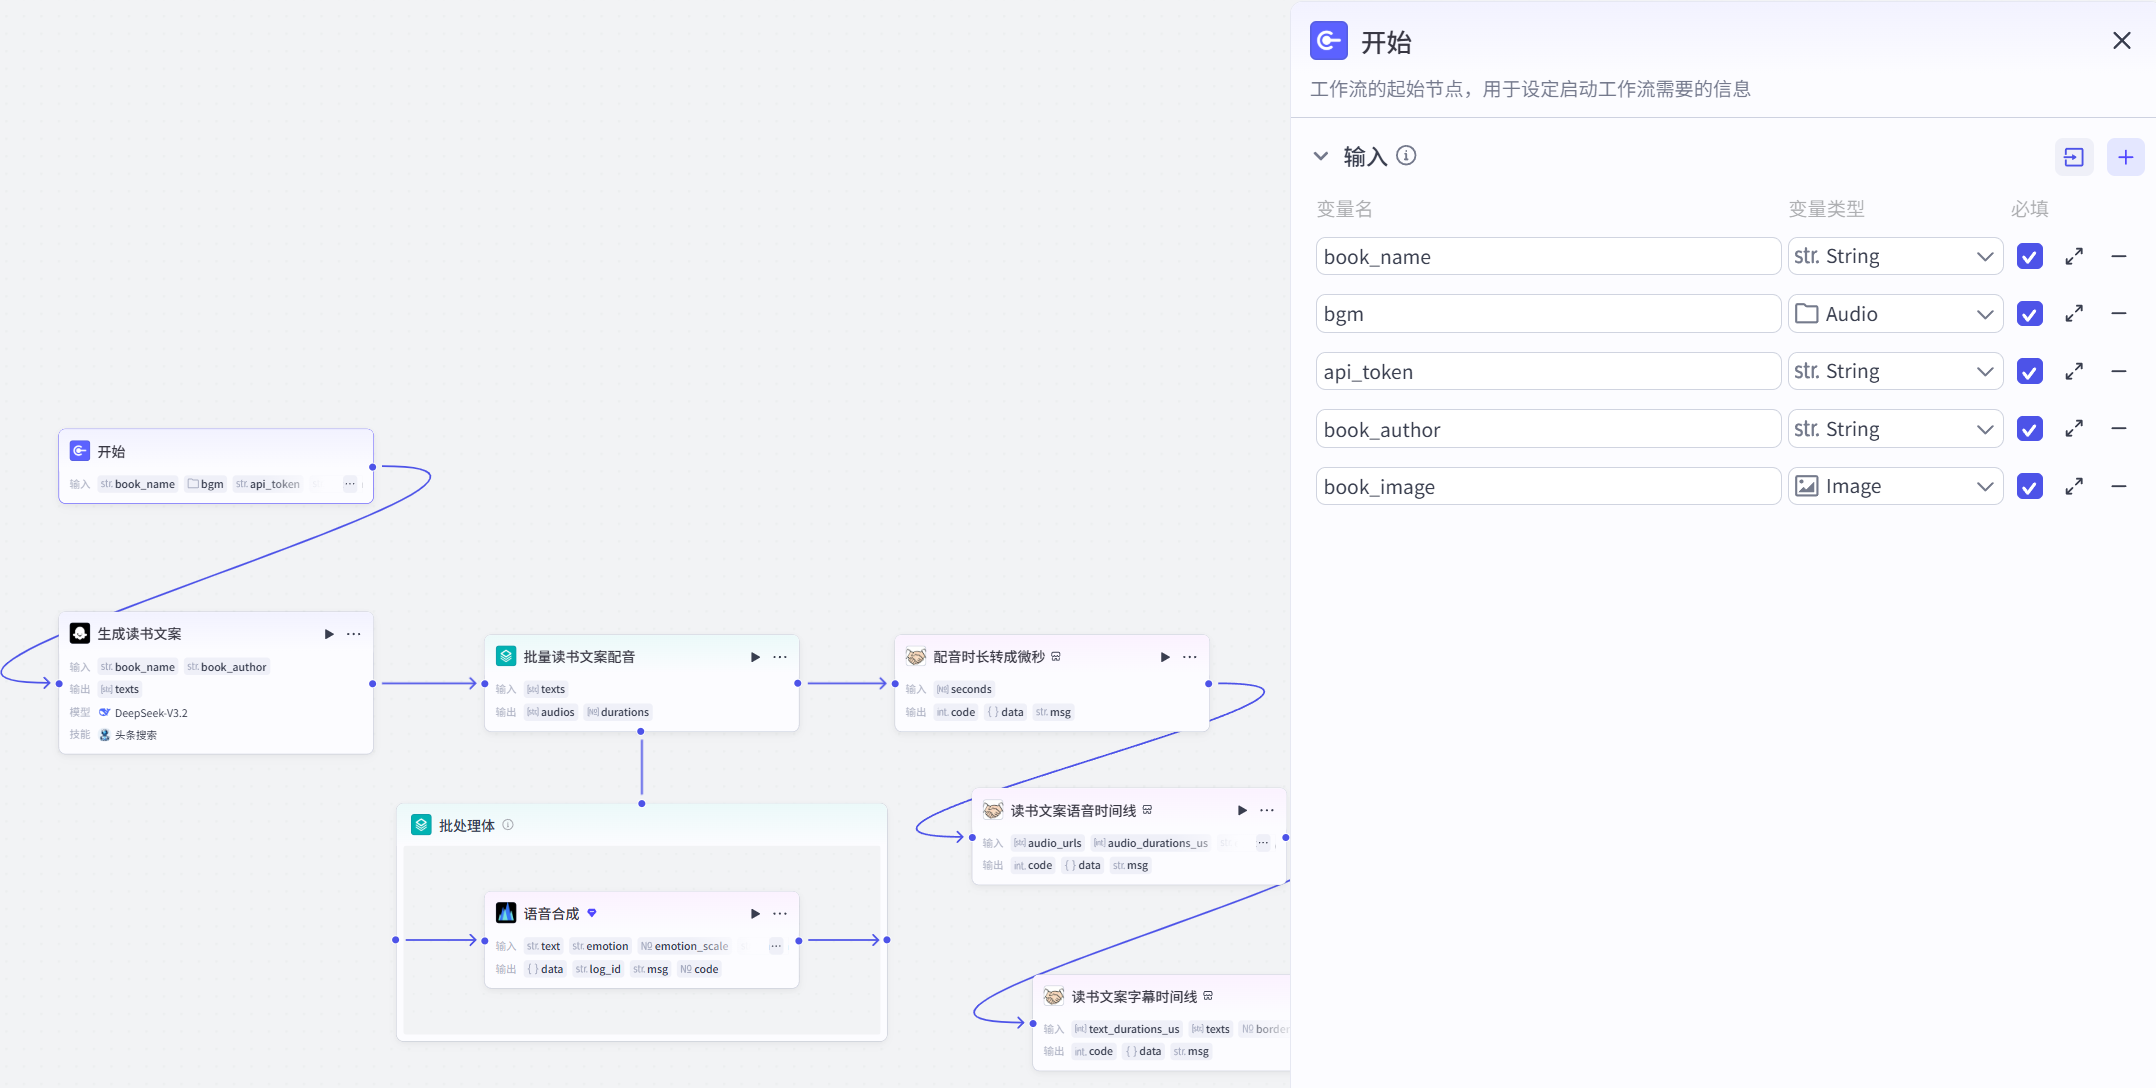Click the text_durations_us input tag
The height and width of the screenshot is (1088, 2156).
[x=1127, y=1029]
